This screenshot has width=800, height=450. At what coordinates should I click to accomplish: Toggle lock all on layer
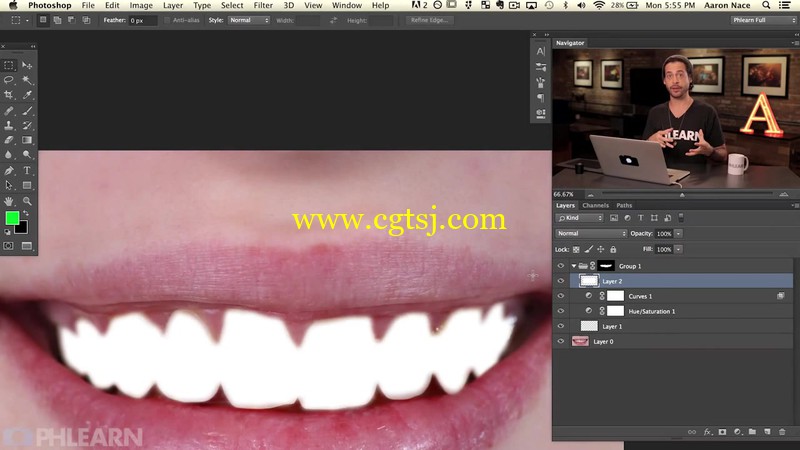tap(613, 249)
